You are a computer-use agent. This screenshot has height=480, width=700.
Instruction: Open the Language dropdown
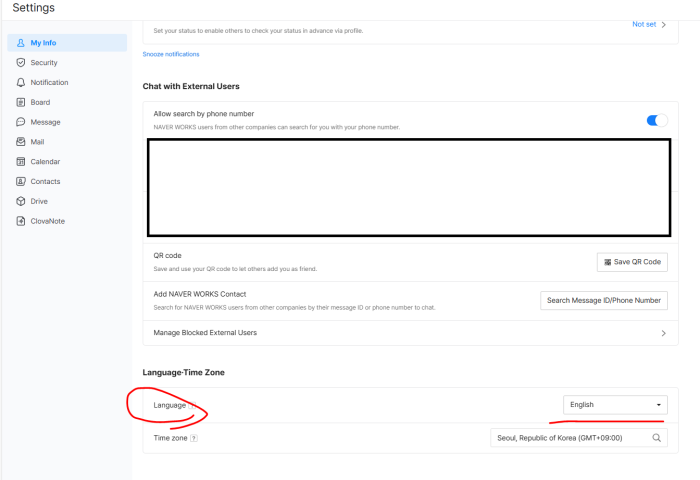[x=615, y=405]
